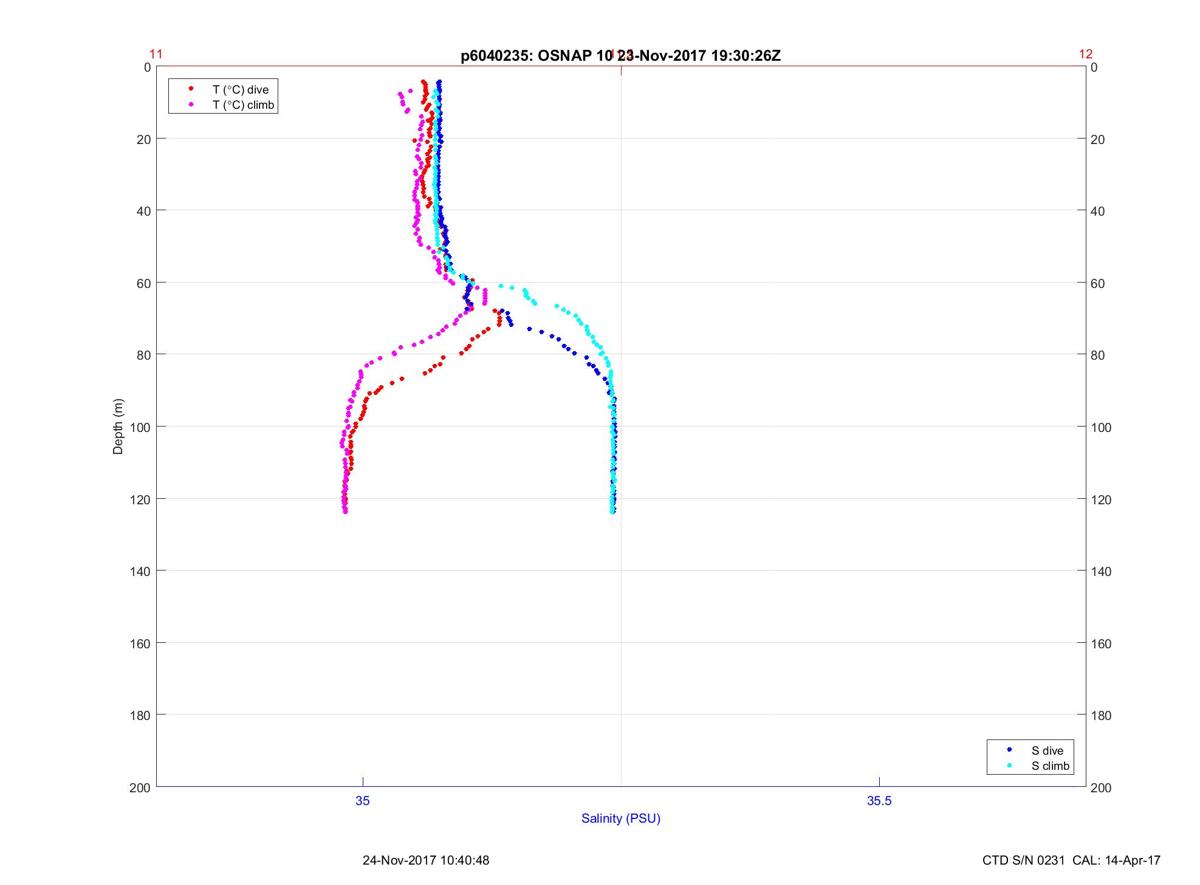Click depth tick 20 on right axis
The image size is (1200, 885).
coord(1098,139)
